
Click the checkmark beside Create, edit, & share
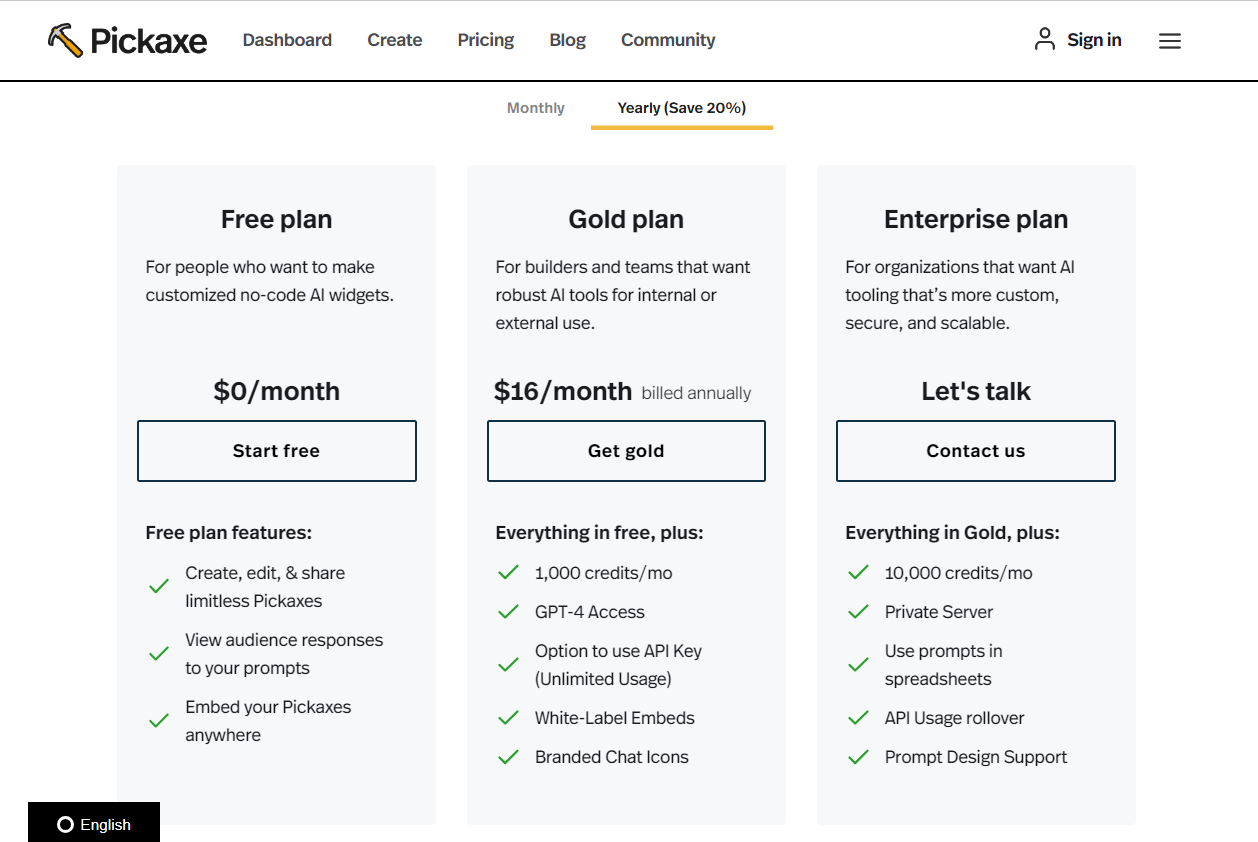(158, 587)
